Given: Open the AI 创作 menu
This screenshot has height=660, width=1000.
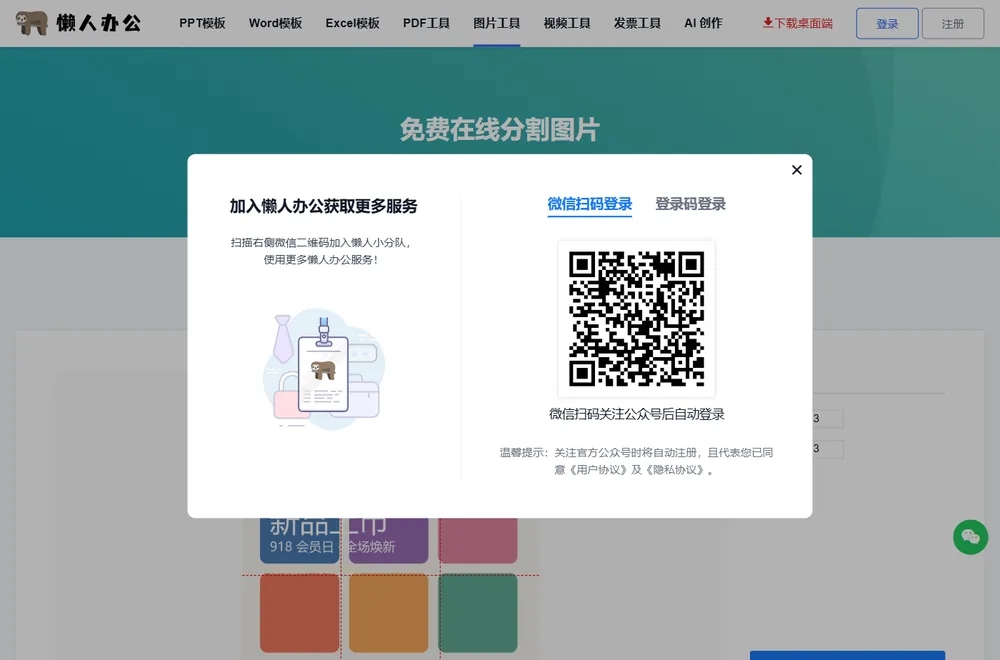Looking at the screenshot, I should (703, 23).
